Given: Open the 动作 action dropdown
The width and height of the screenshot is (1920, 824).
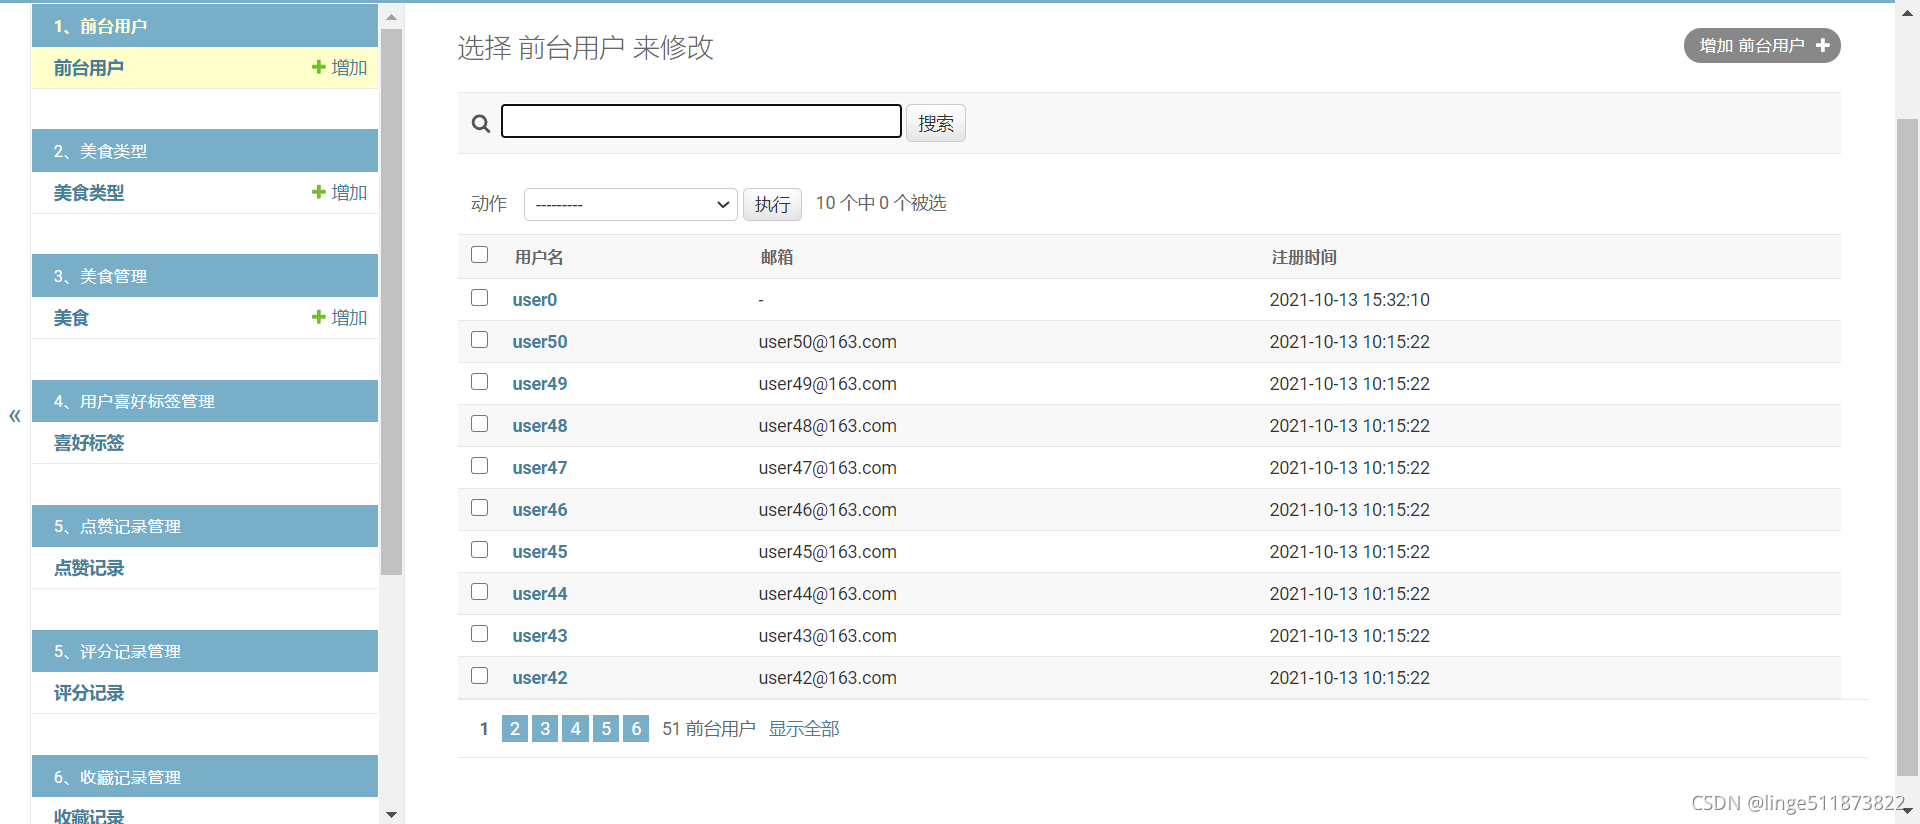Looking at the screenshot, I should pos(631,204).
